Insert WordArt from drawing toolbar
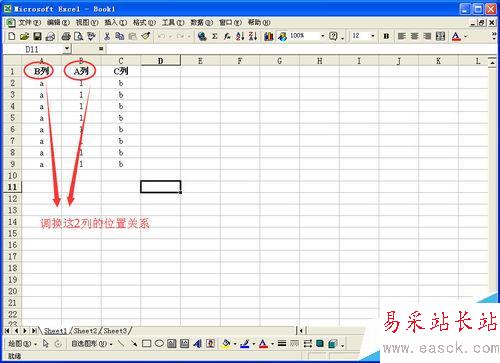Screen dimensions: 500x363 197,343
